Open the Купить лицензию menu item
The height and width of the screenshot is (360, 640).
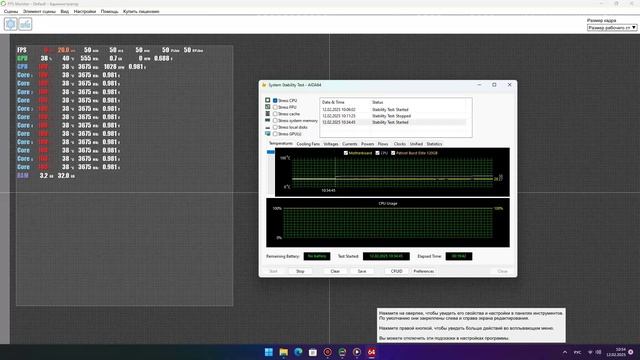pos(141,11)
